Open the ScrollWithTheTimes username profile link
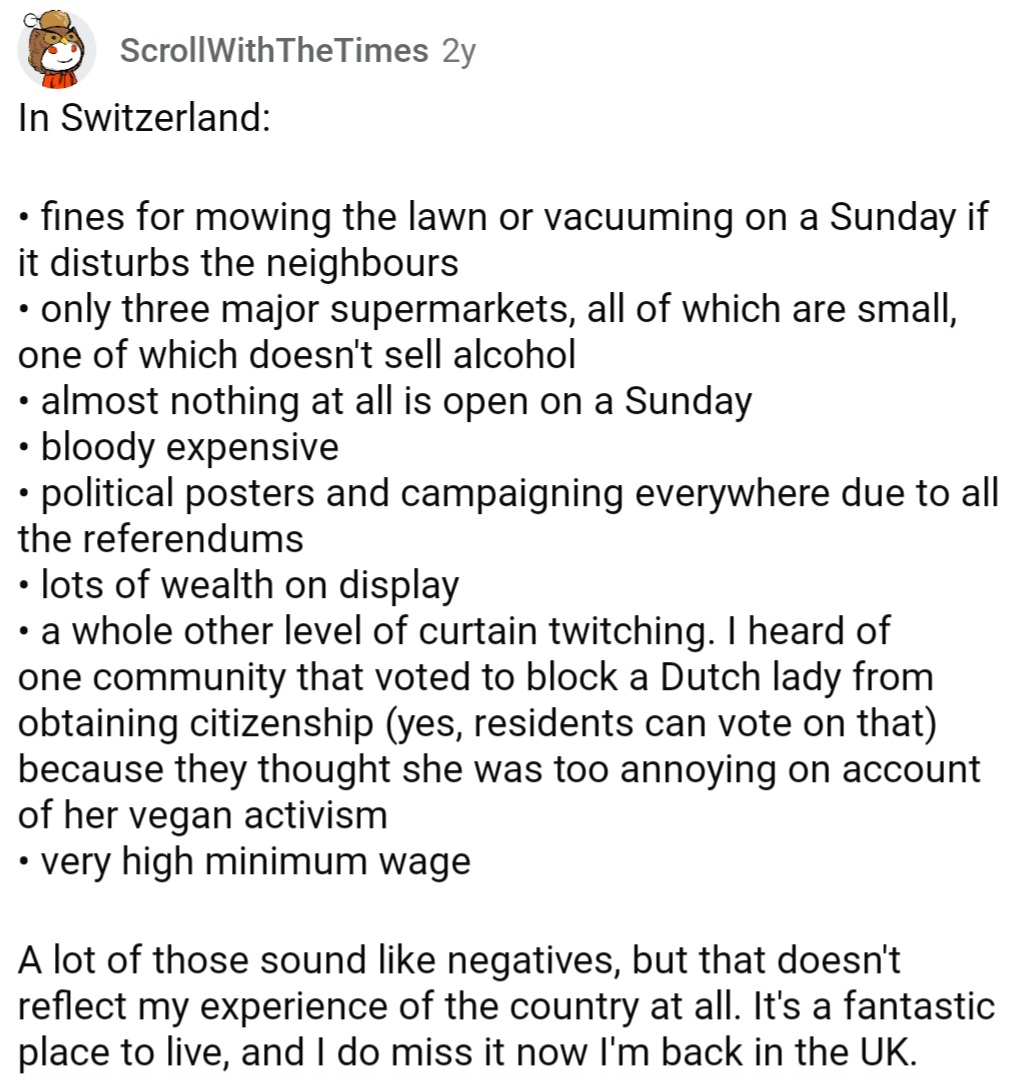Screen dimensions: 1012x1079 [x=273, y=51]
